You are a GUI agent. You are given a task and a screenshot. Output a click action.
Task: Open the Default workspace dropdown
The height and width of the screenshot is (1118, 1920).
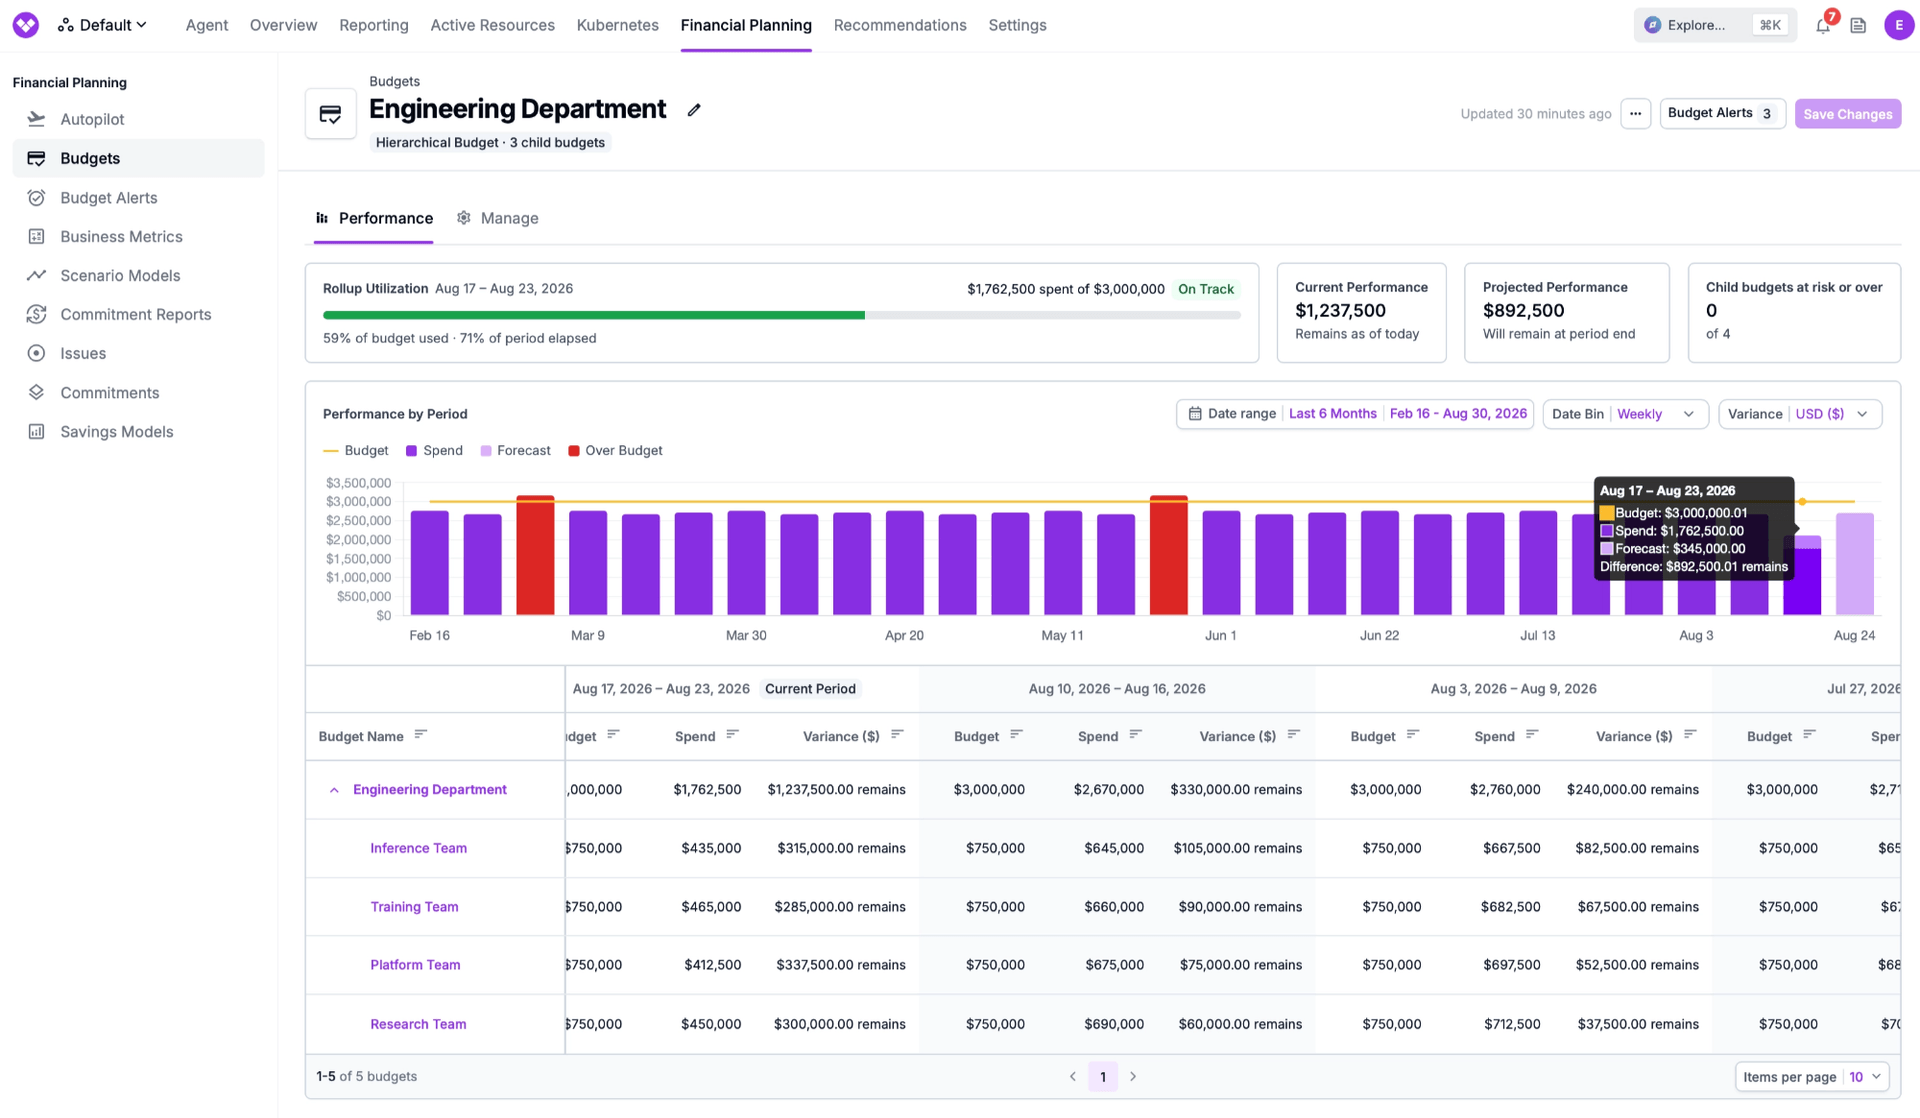coord(103,25)
